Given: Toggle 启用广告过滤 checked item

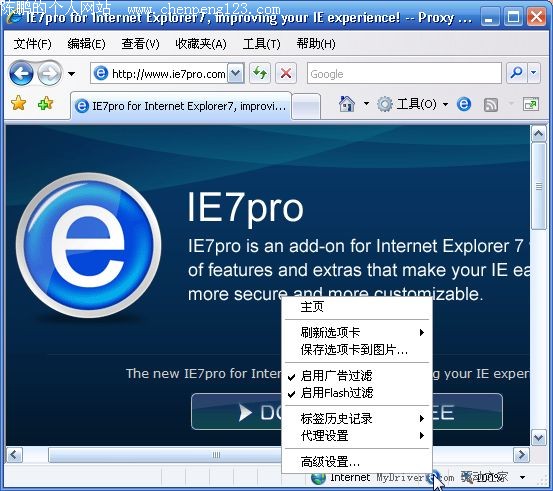Looking at the screenshot, I should [357, 375].
